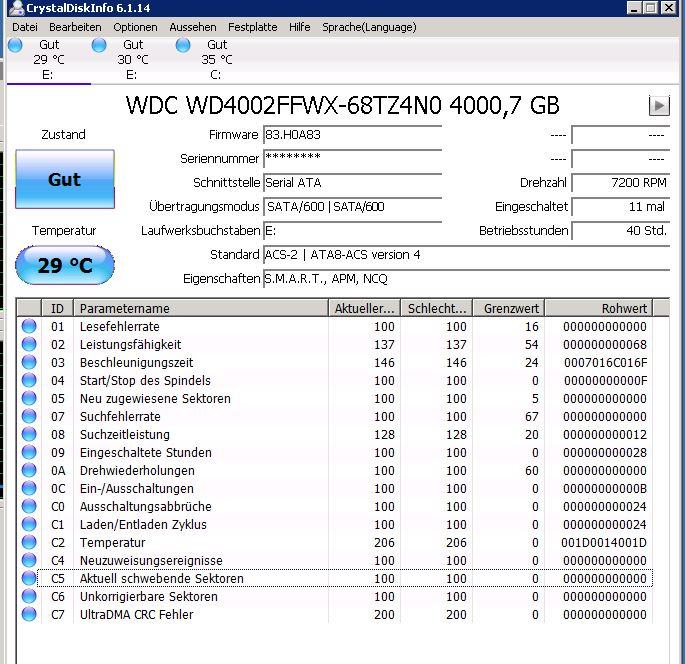Click the Schlecht... column header
This screenshot has width=685, height=664.
pos(436,308)
